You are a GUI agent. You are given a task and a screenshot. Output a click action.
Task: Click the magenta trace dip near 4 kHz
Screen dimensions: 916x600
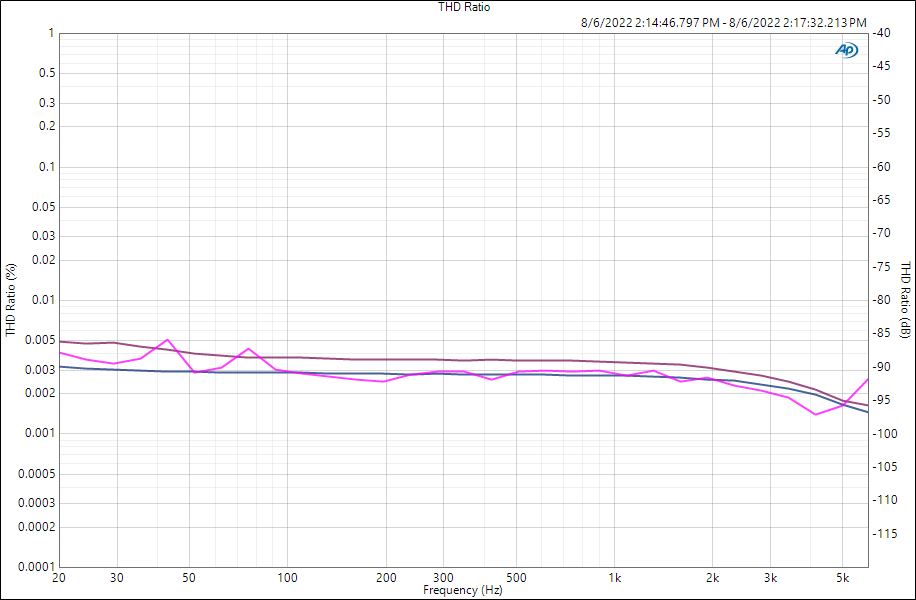pyautogui.click(x=816, y=414)
